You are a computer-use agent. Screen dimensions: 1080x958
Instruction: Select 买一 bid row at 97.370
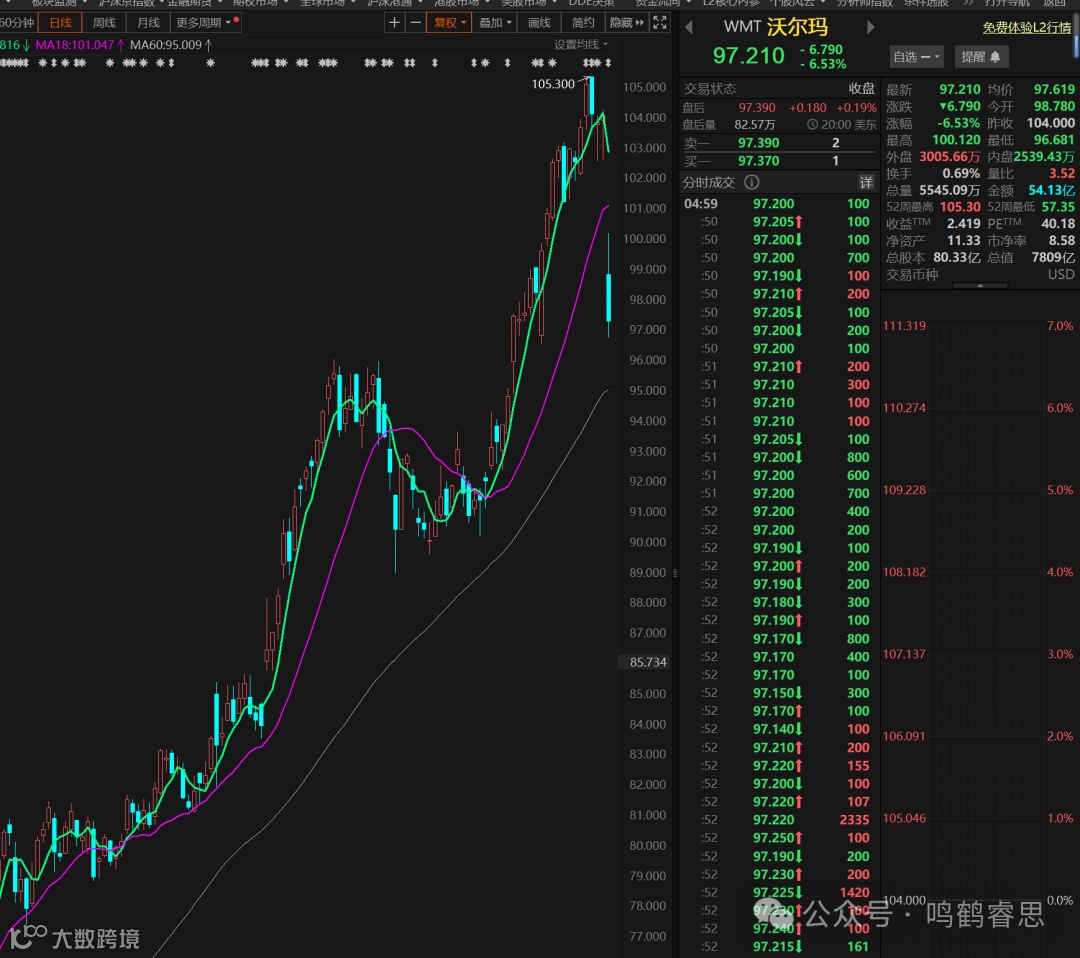(779, 160)
